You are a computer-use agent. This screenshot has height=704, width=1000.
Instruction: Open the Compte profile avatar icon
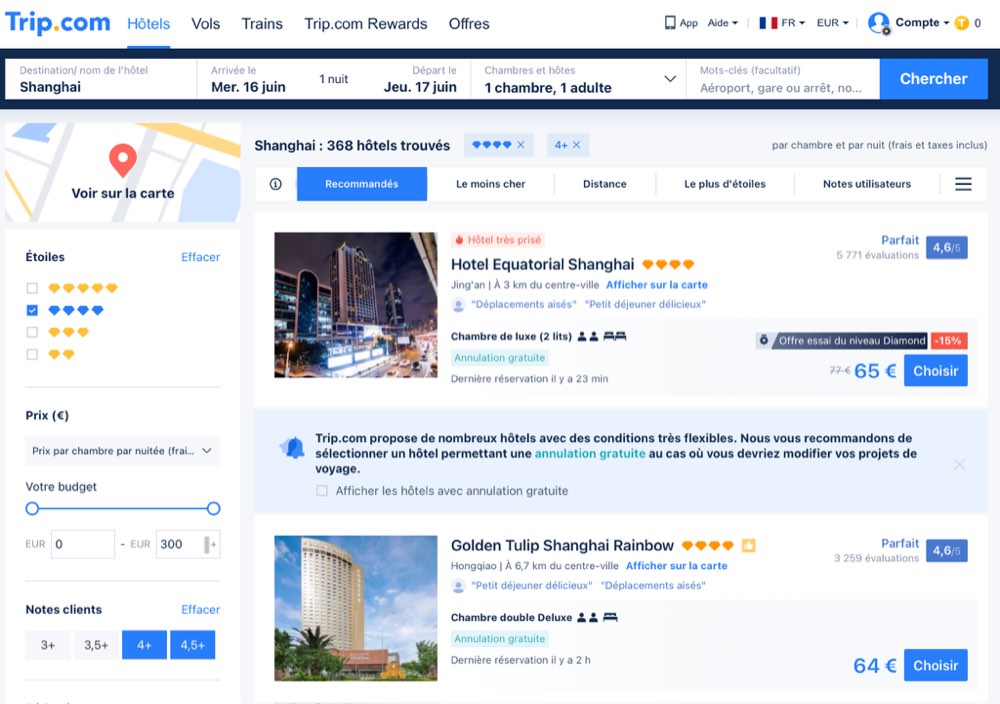click(879, 23)
